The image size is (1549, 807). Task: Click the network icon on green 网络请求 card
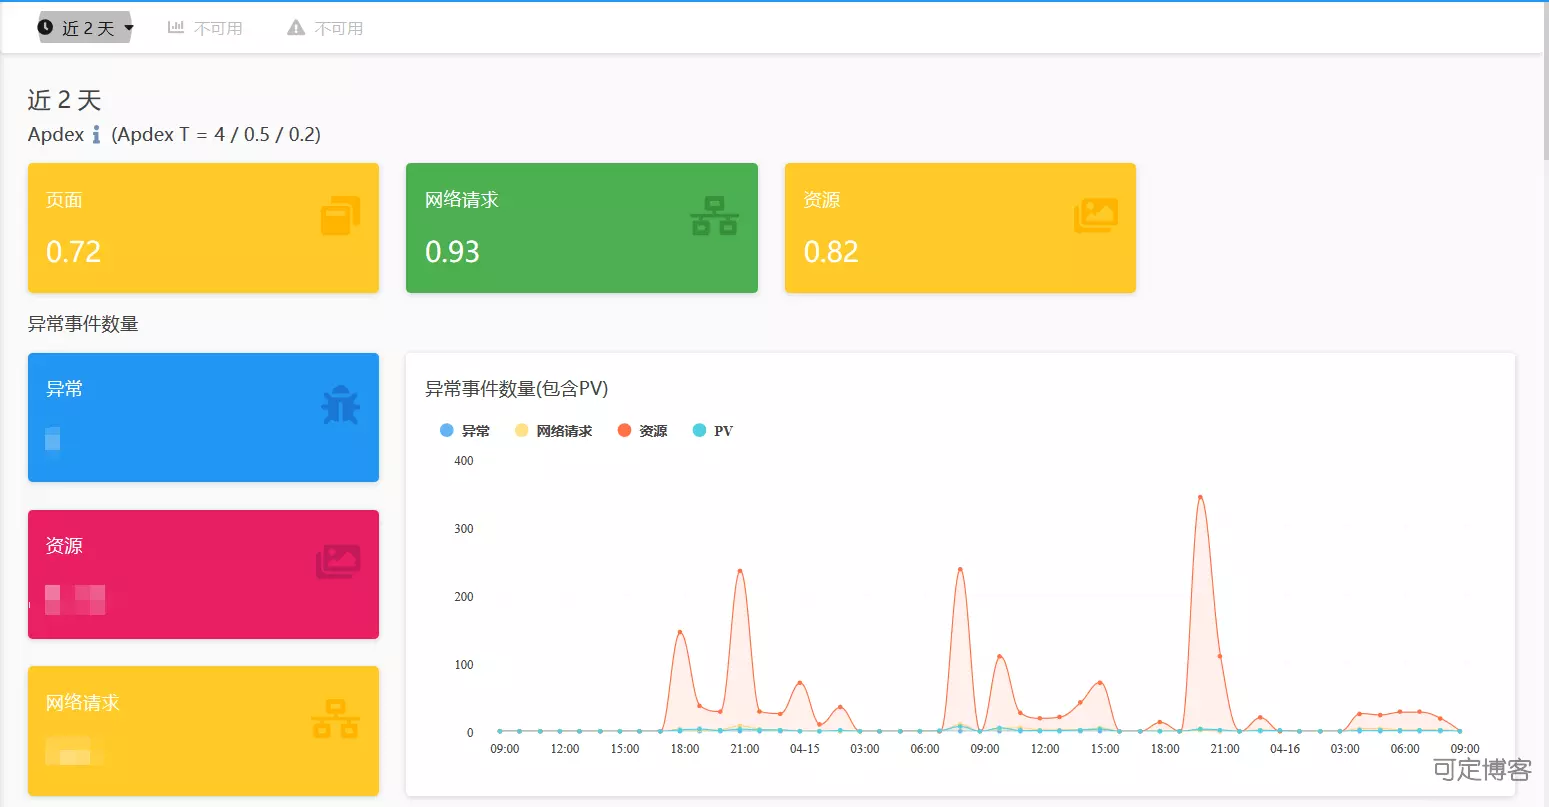[714, 216]
